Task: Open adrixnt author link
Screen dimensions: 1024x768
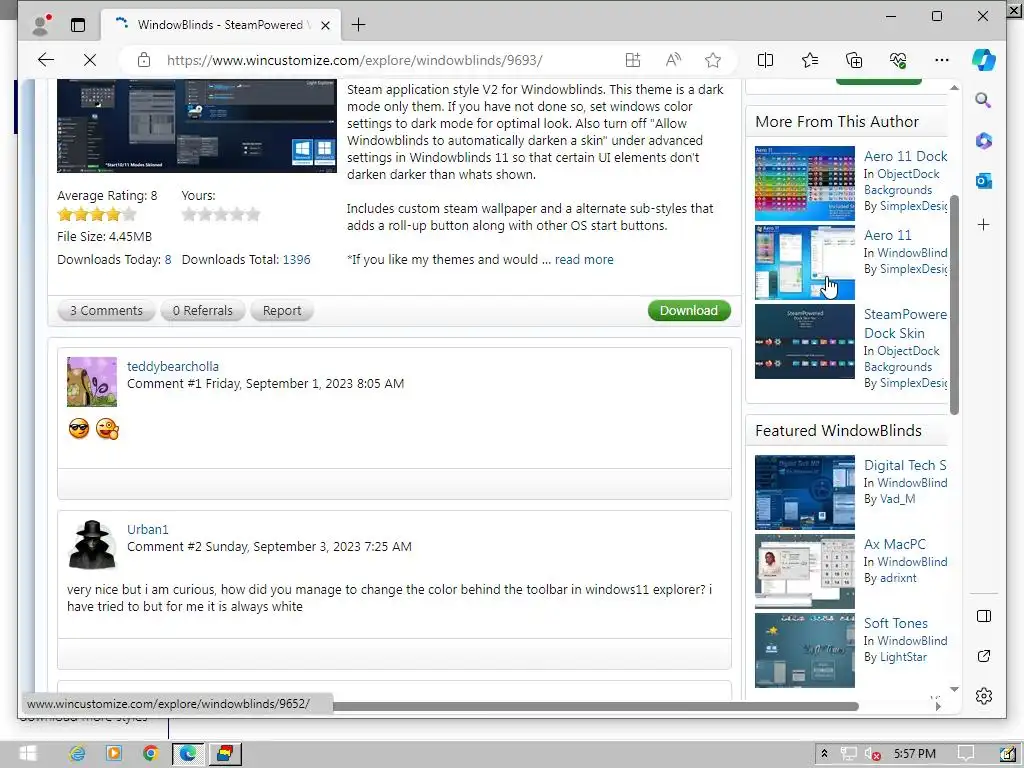Action: coord(898,578)
